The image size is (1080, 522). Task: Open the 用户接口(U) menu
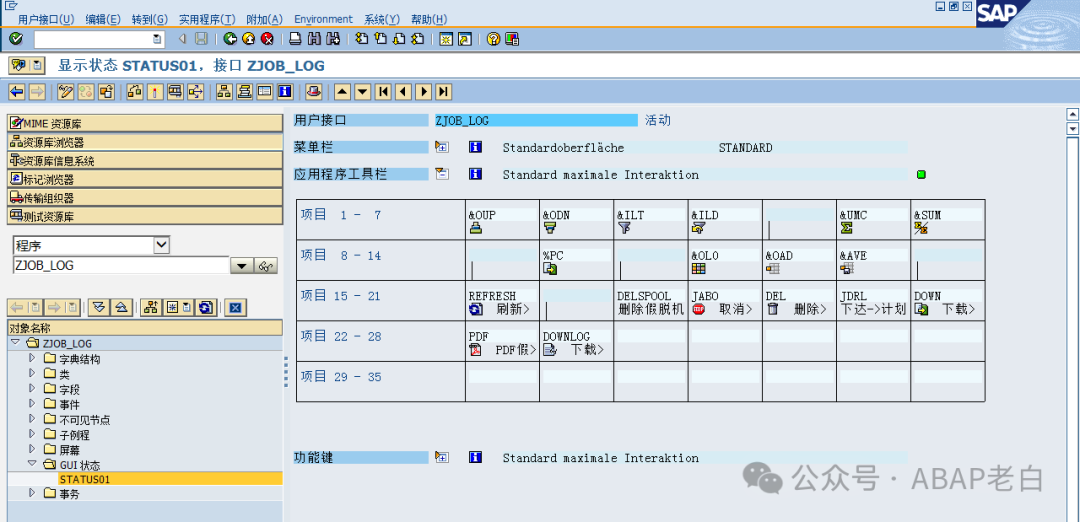[45, 19]
